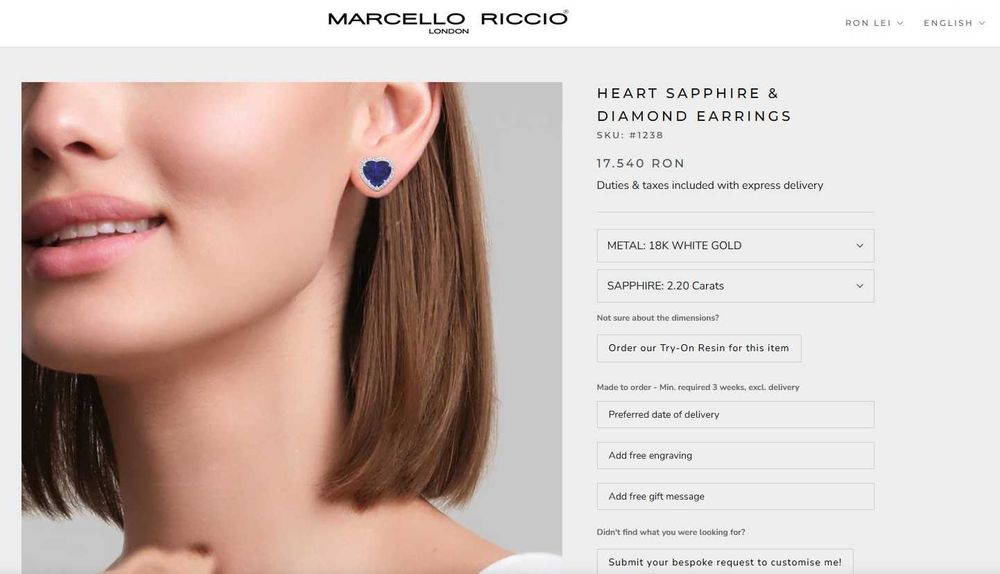Expand the Metal 18K White Gold dropdown

tap(735, 246)
